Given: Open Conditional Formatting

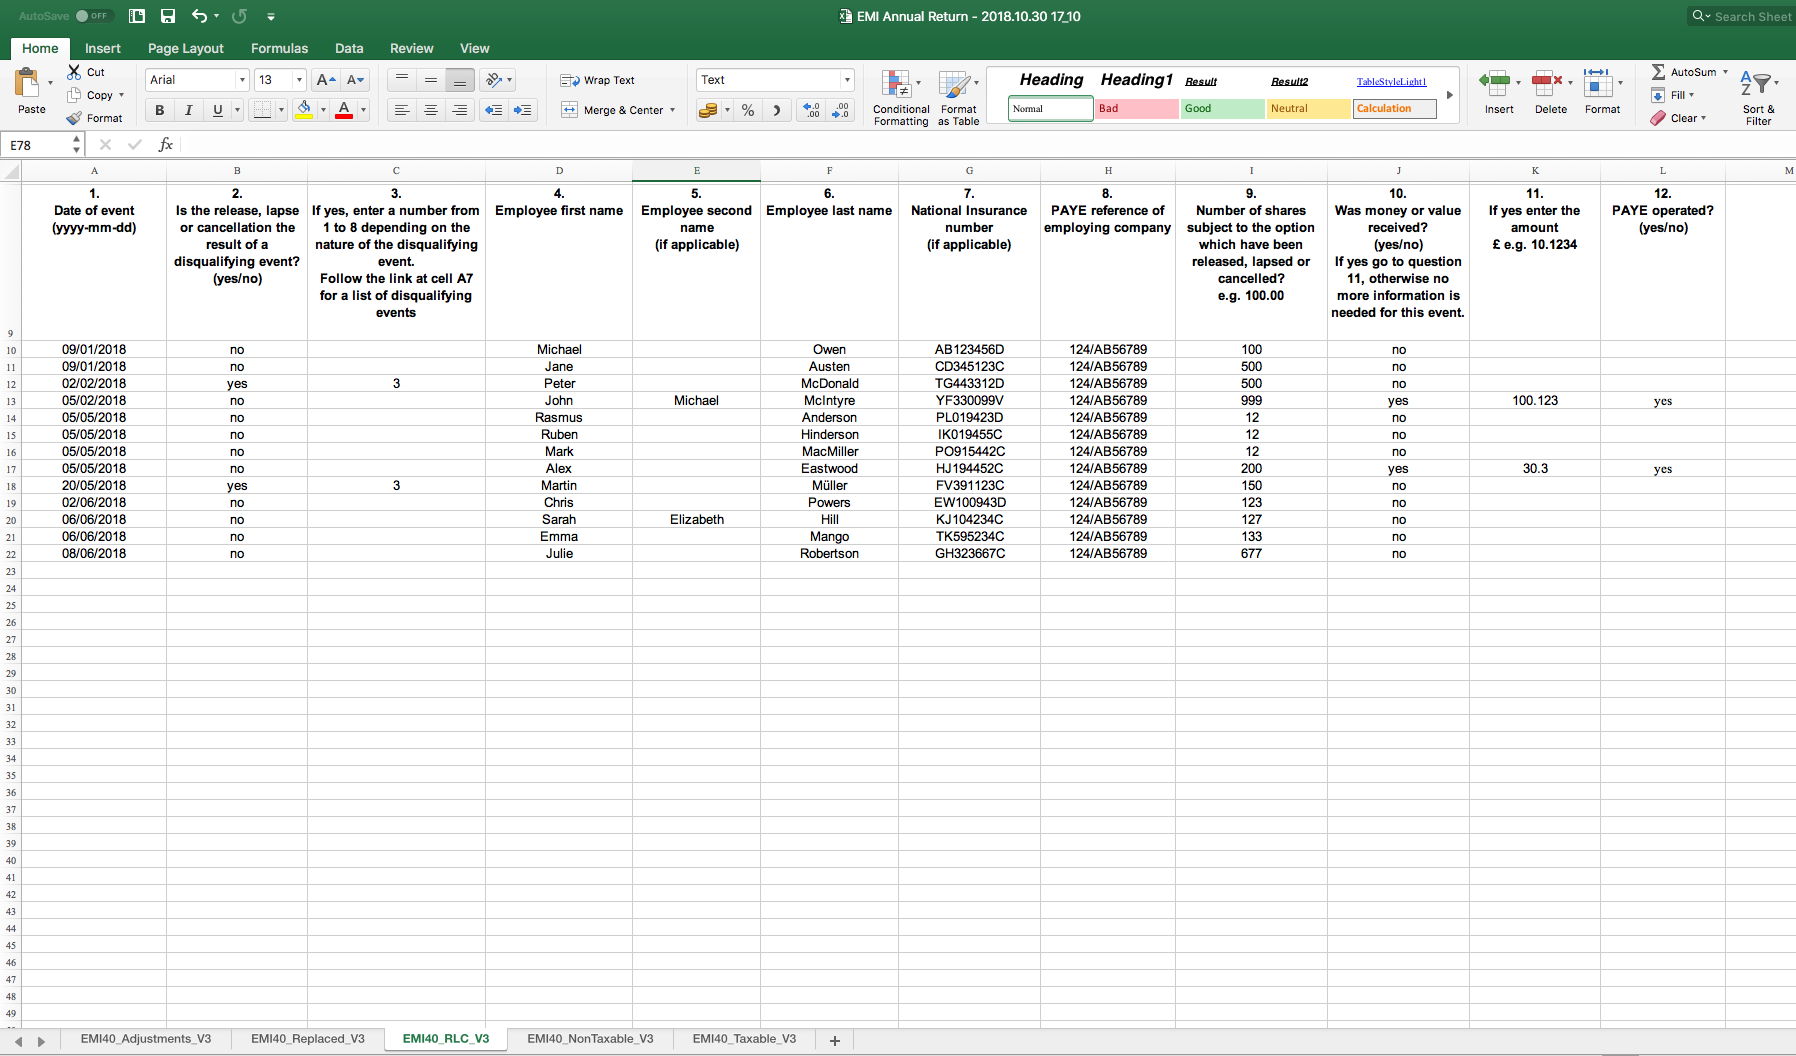Looking at the screenshot, I should 901,97.
